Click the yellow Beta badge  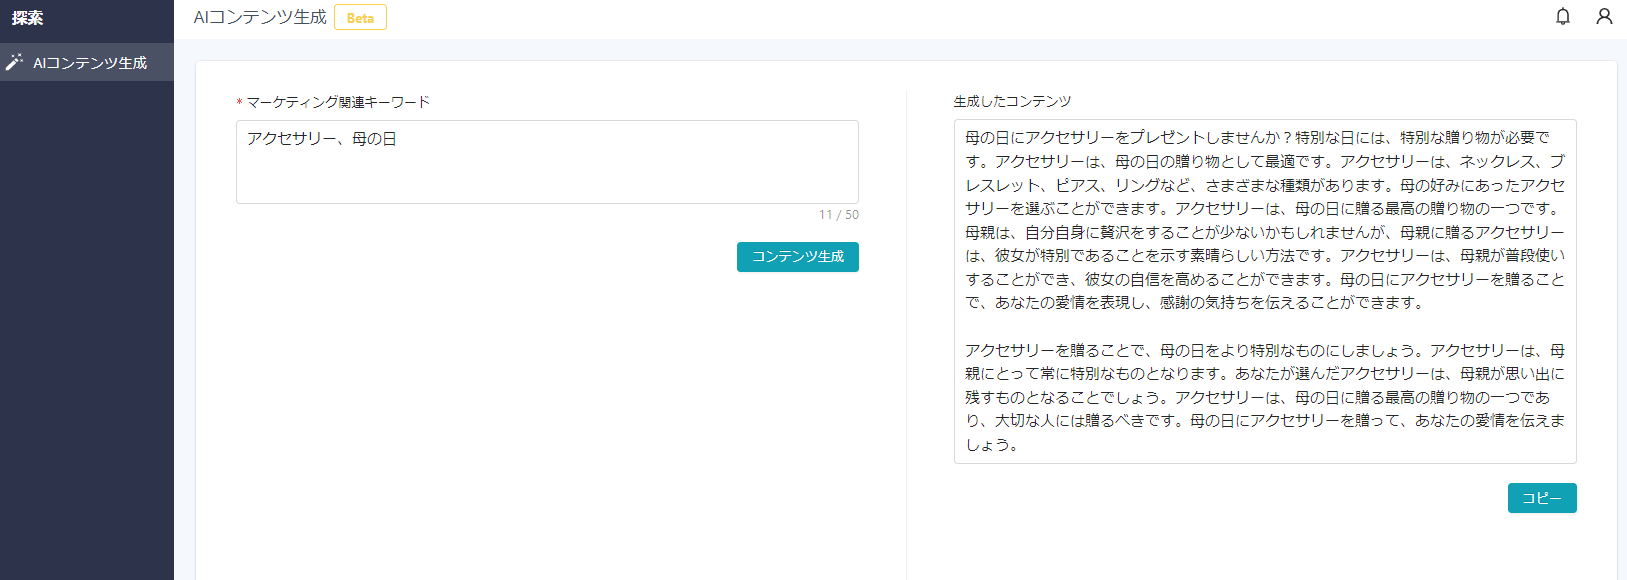[x=360, y=18]
